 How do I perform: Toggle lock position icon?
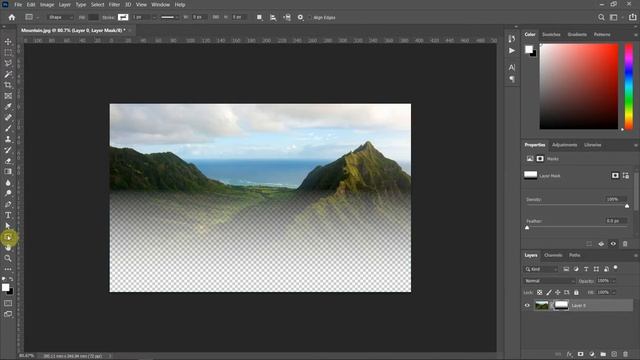(x=558, y=292)
